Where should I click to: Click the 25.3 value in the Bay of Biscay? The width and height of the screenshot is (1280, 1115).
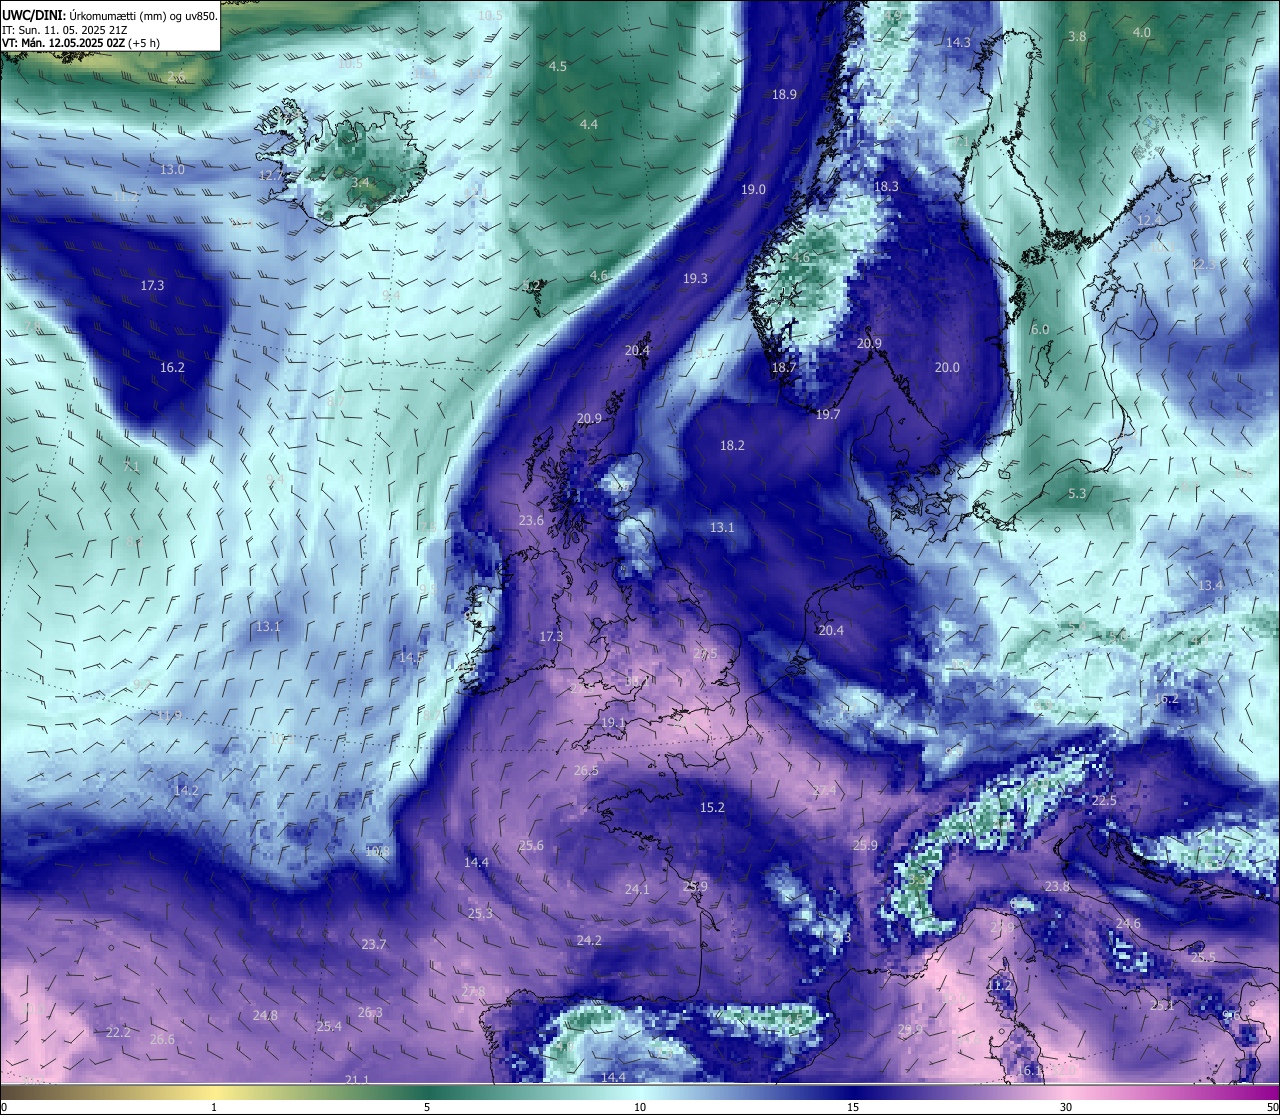pyautogui.click(x=480, y=914)
